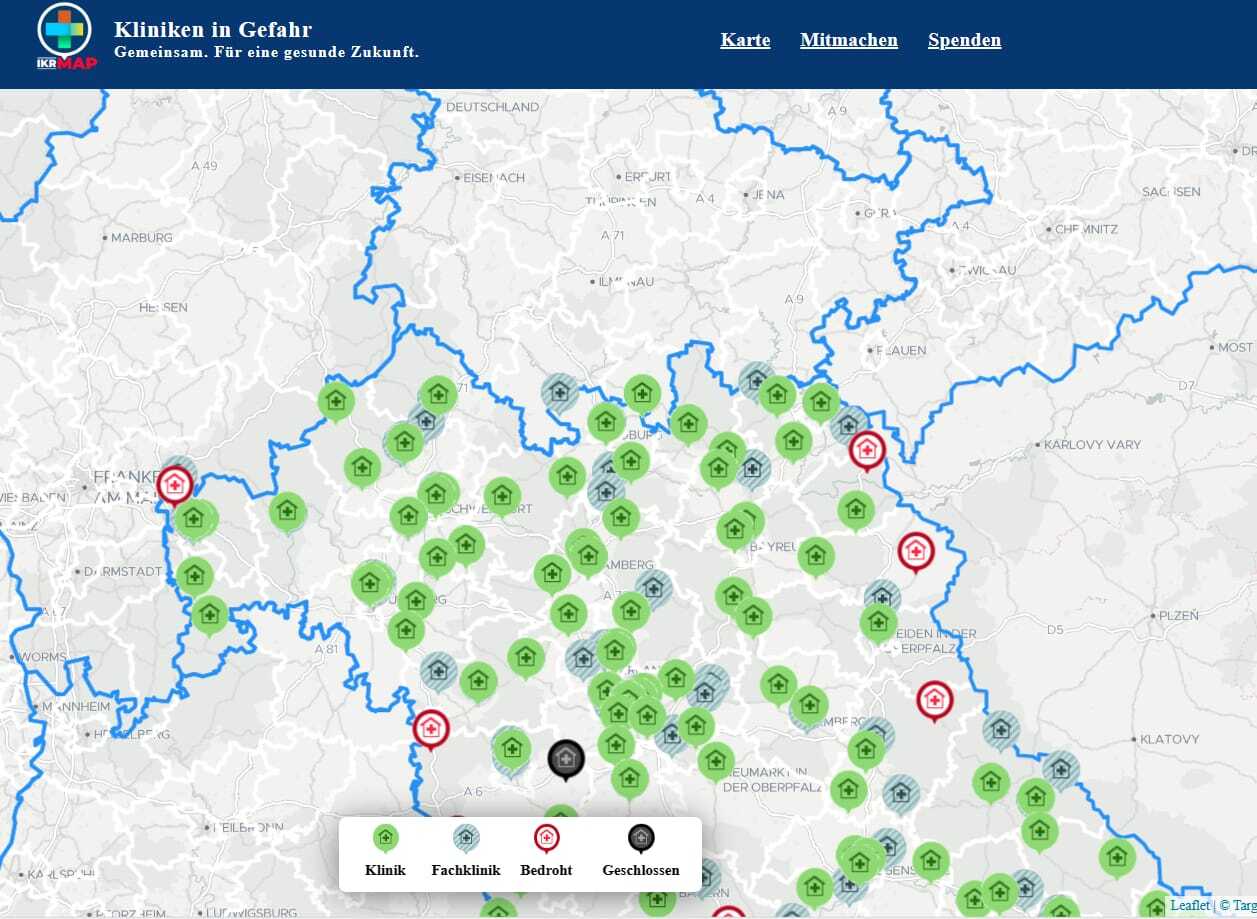Open the Karte navigation link
The height and width of the screenshot is (919, 1257).
click(745, 40)
